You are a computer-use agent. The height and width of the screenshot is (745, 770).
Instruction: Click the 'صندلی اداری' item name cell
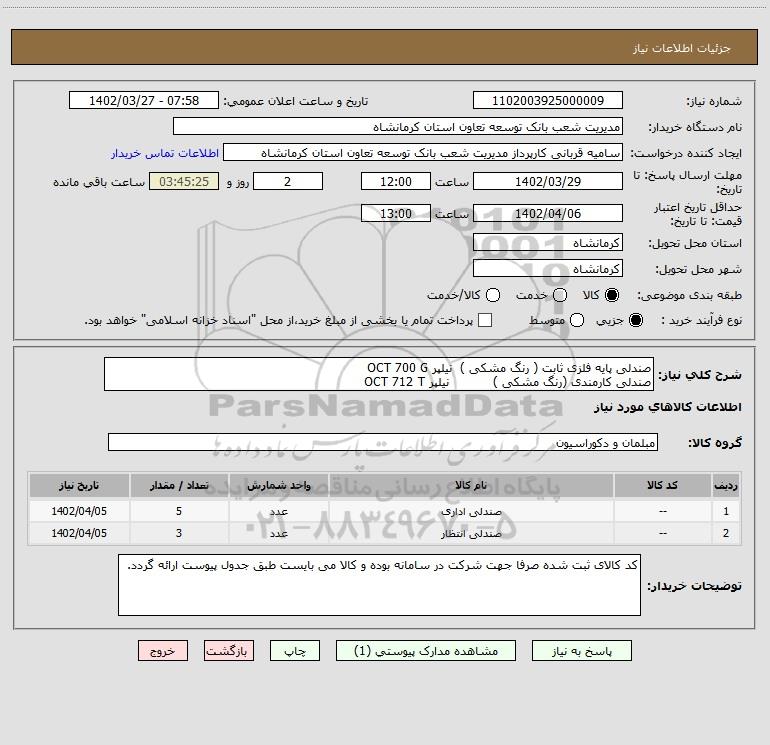(x=471, y=511)
